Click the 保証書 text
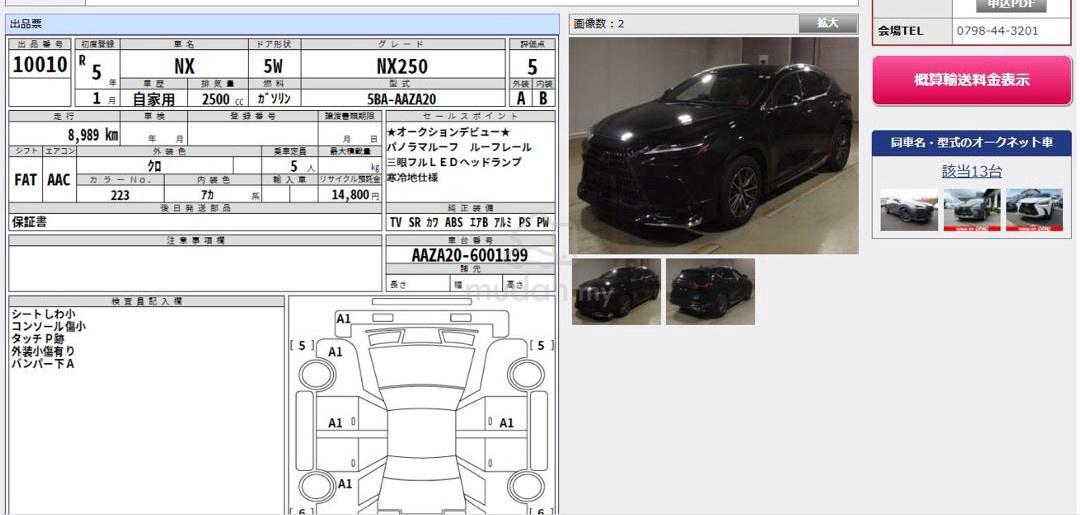Viewport: 1080px width, 515px height. point(30,222)
